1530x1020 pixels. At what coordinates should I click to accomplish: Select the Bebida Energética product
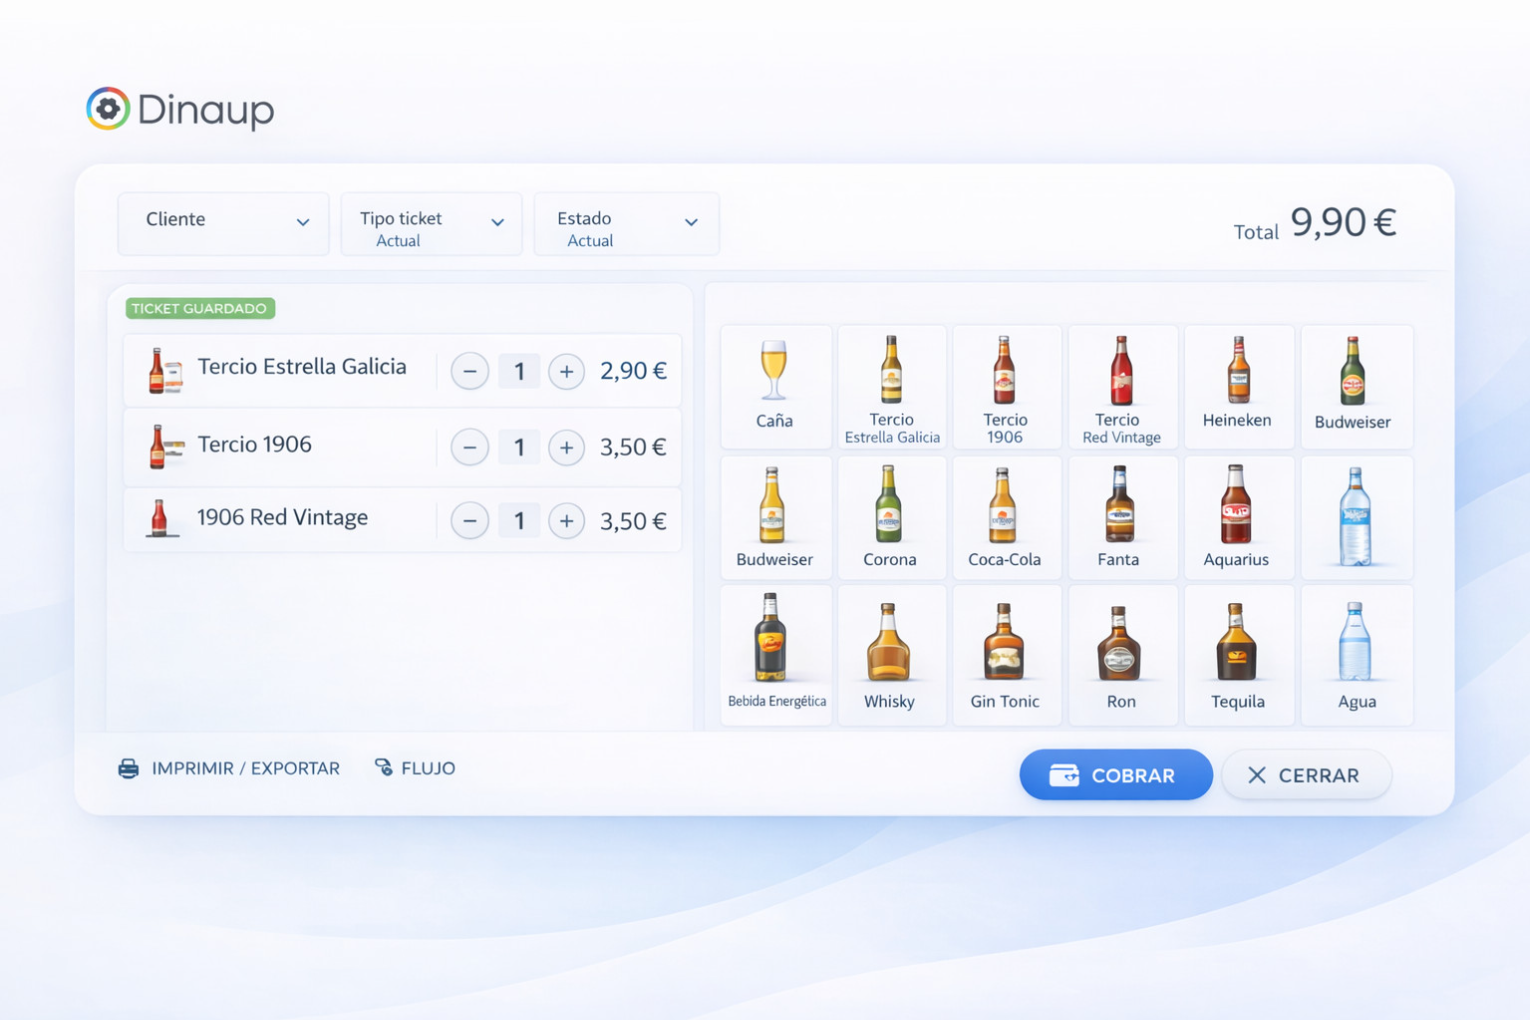point(776,655)
